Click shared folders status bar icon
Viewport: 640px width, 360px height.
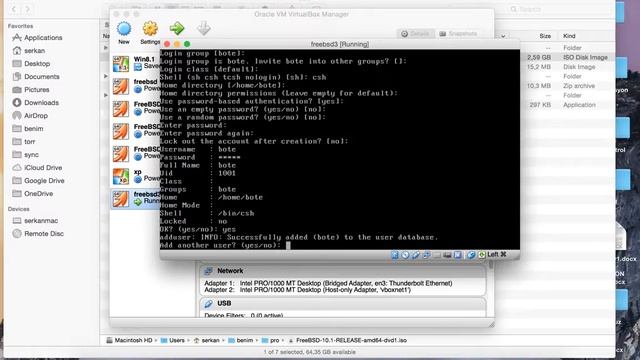pos(437,255)
